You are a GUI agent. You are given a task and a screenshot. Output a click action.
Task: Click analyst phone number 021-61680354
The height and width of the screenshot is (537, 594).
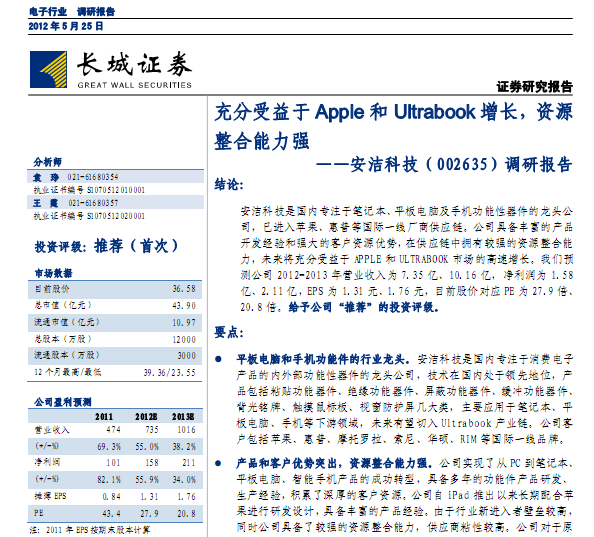[x=93, y=177]
